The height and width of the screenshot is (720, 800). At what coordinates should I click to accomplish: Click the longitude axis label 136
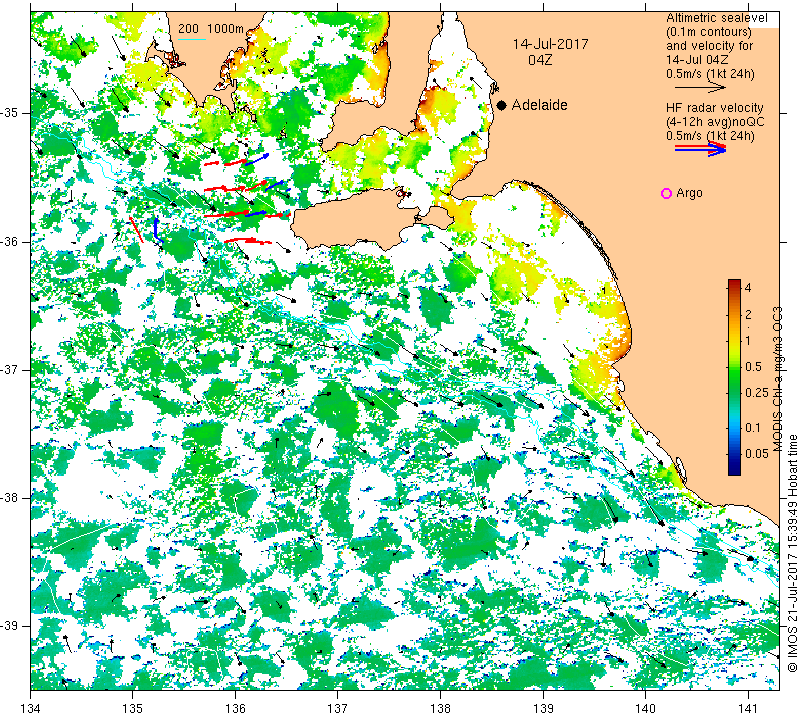tap(236, 708)
